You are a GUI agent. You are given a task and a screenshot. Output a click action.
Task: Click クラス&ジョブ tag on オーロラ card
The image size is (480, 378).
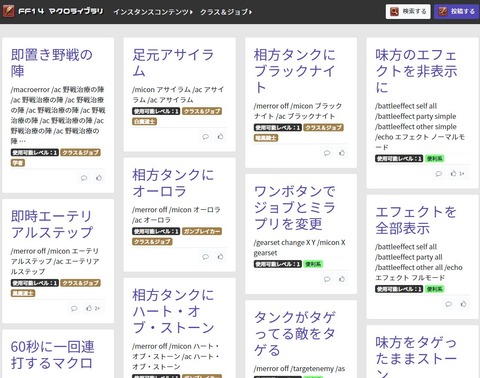coord(152,242)
